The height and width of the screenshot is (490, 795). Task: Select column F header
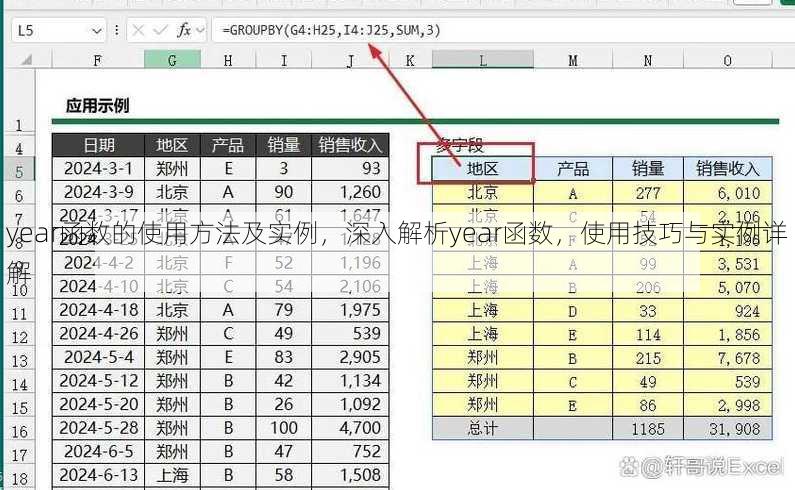coord(97,60)
